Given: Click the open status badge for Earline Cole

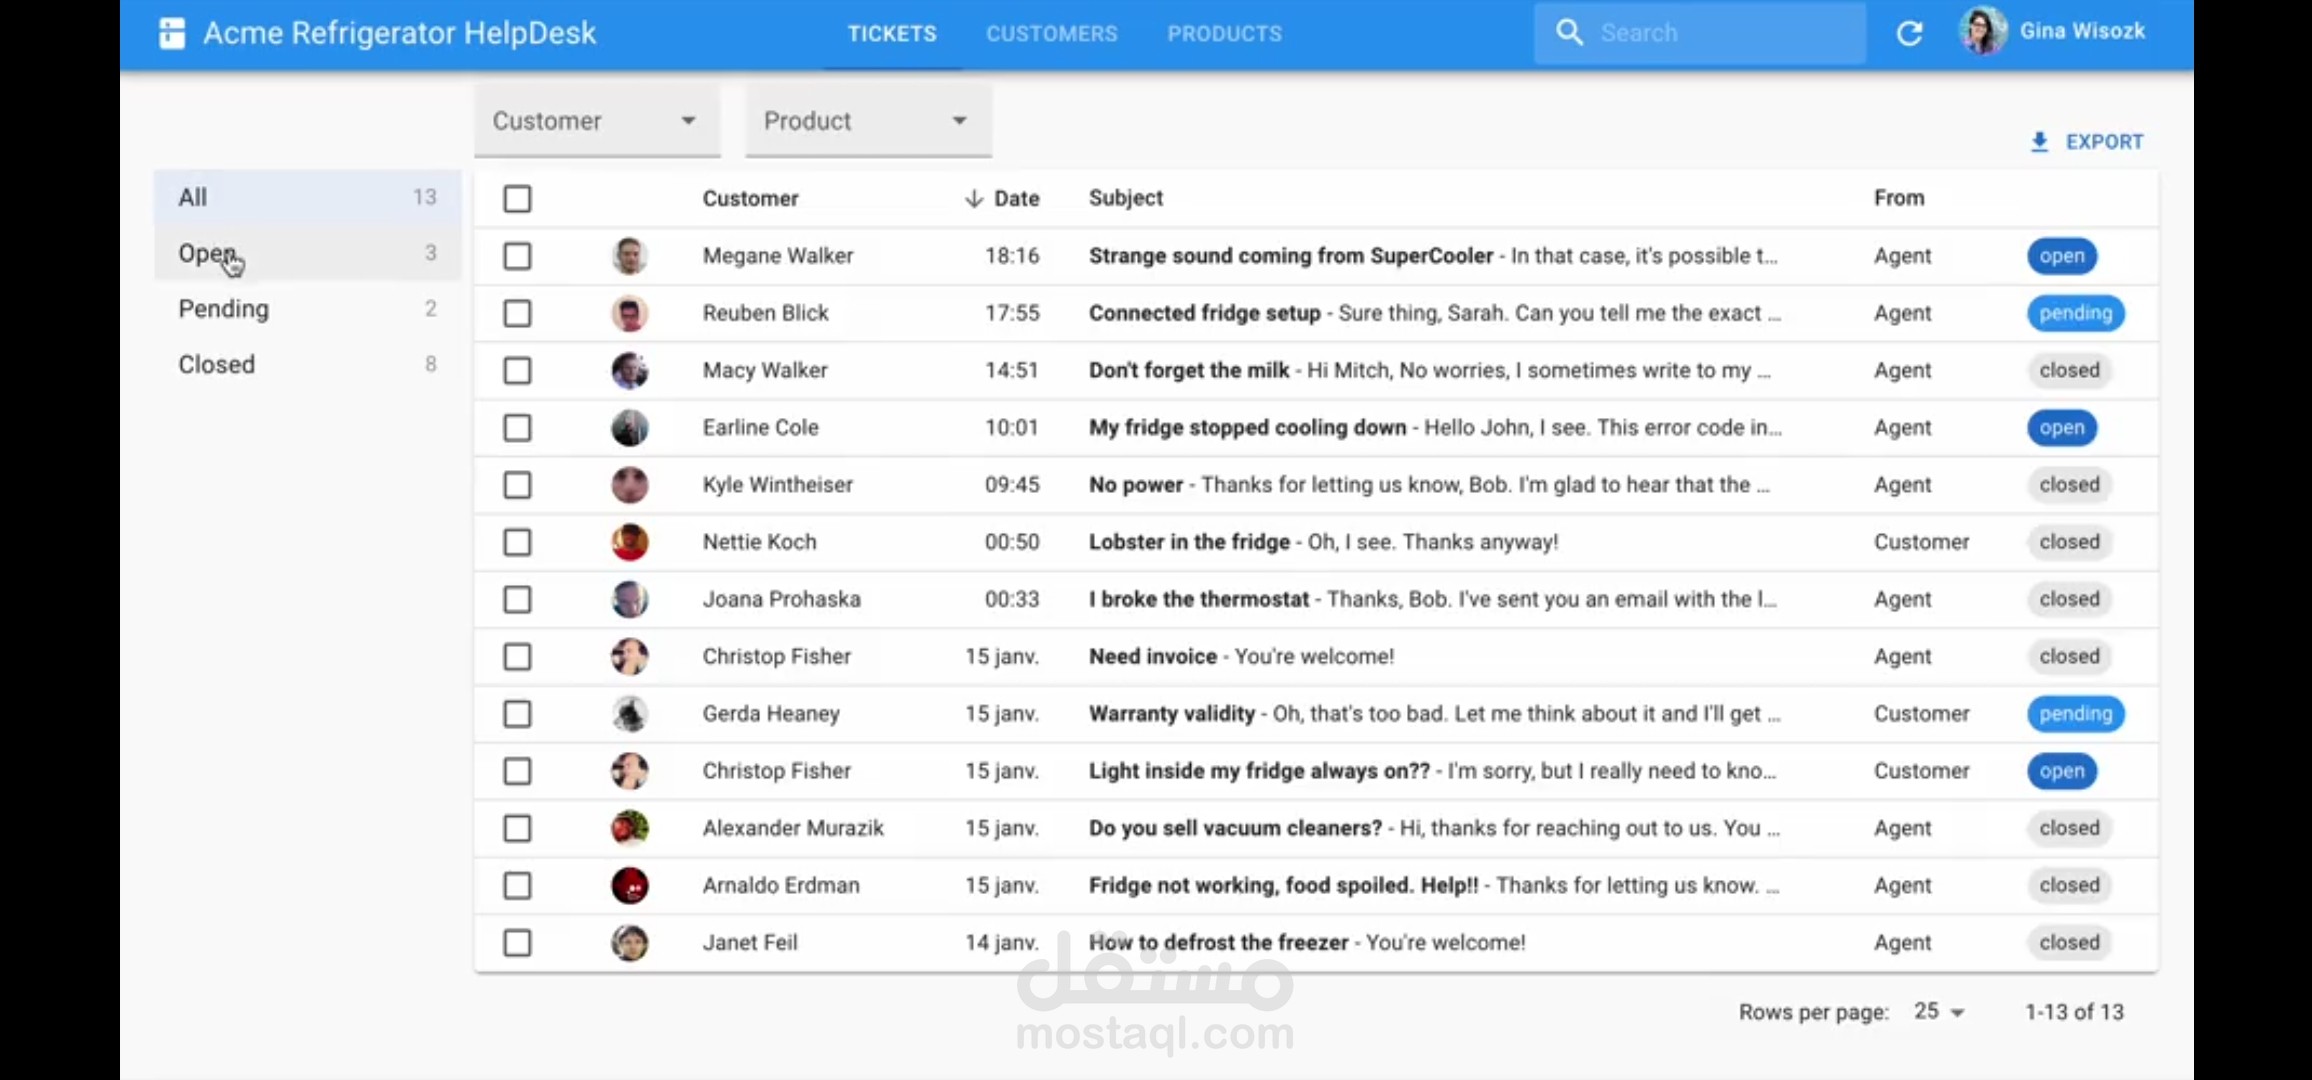Looking at the screenshot, I should [2061, 428].
